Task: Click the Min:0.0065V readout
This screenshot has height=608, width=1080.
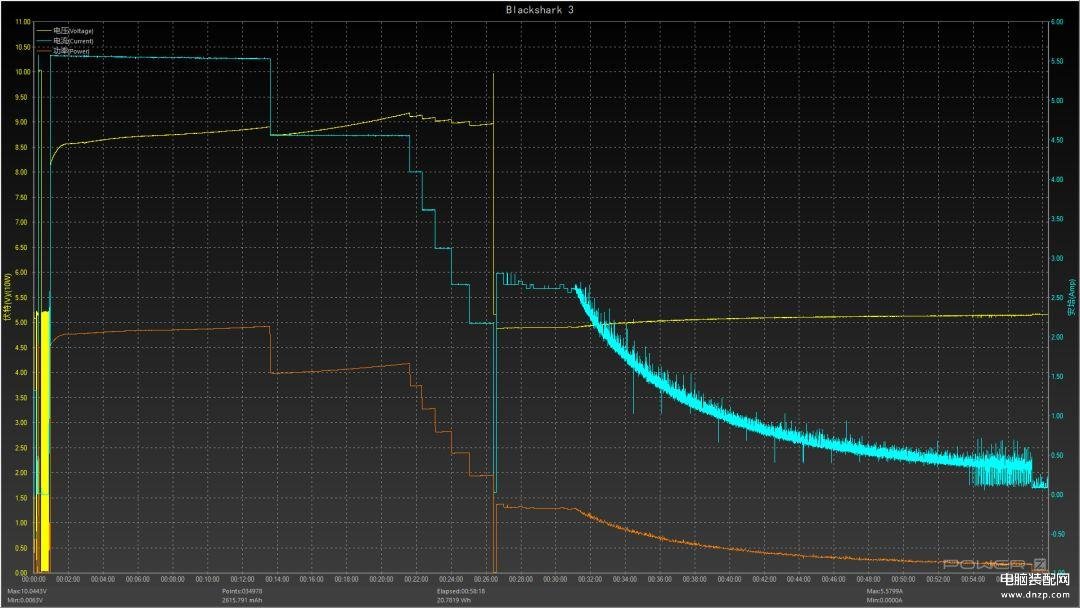Action: tap(25, 600)
